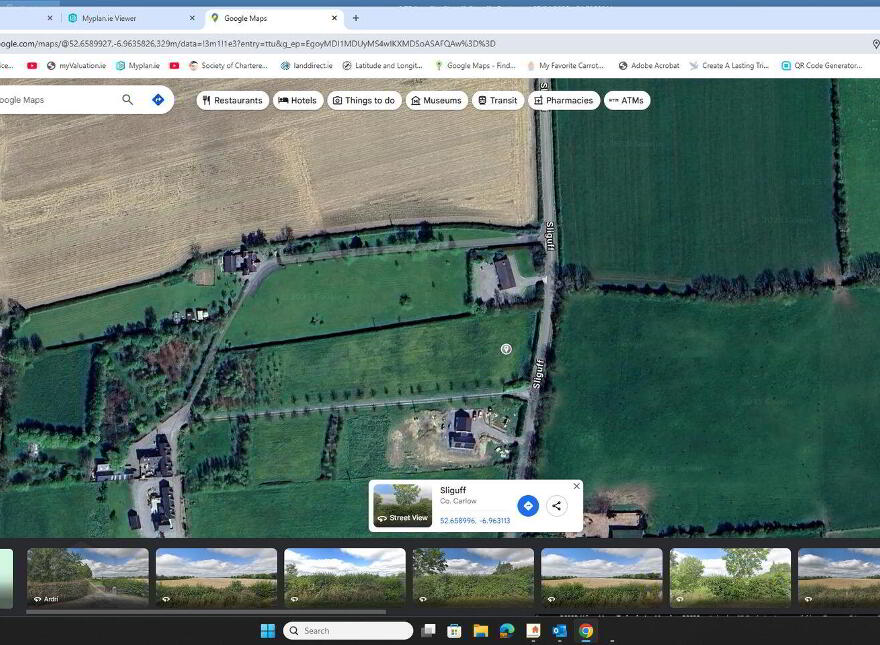Filter map by Restaurants chip
This screenshot has width=880, height=645.
click(233, 100)
